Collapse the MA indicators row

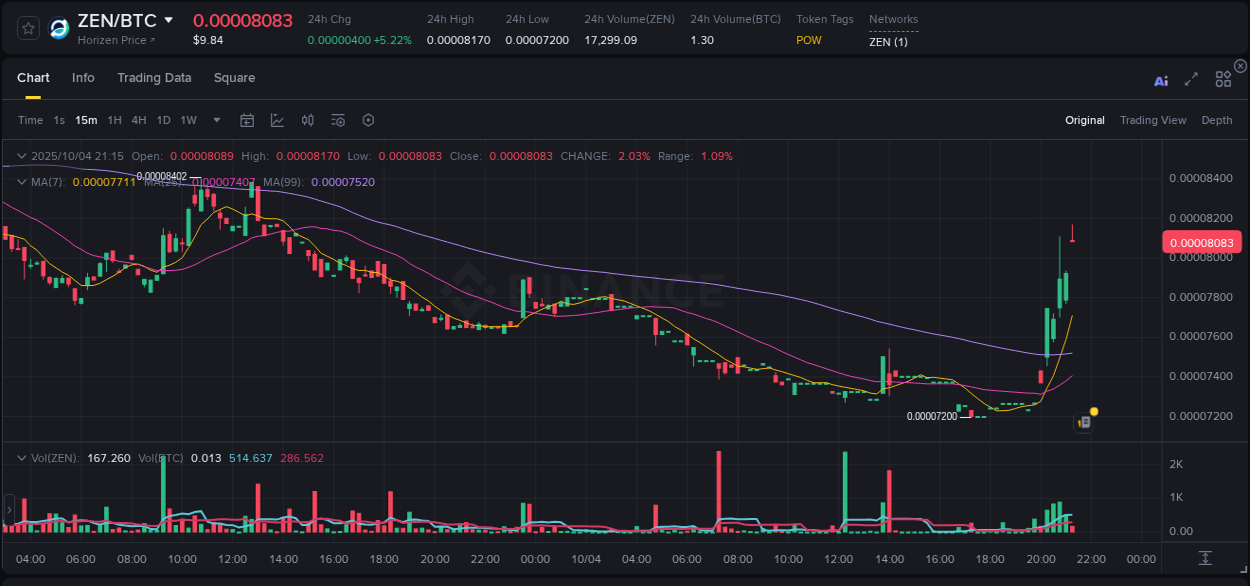tap(21, 182)
